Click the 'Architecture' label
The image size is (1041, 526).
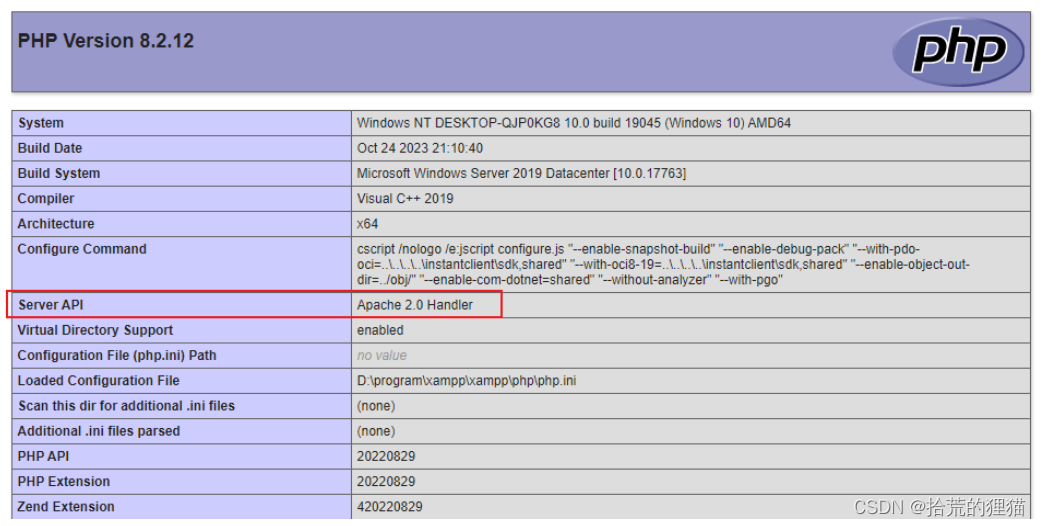coord(56,224)
